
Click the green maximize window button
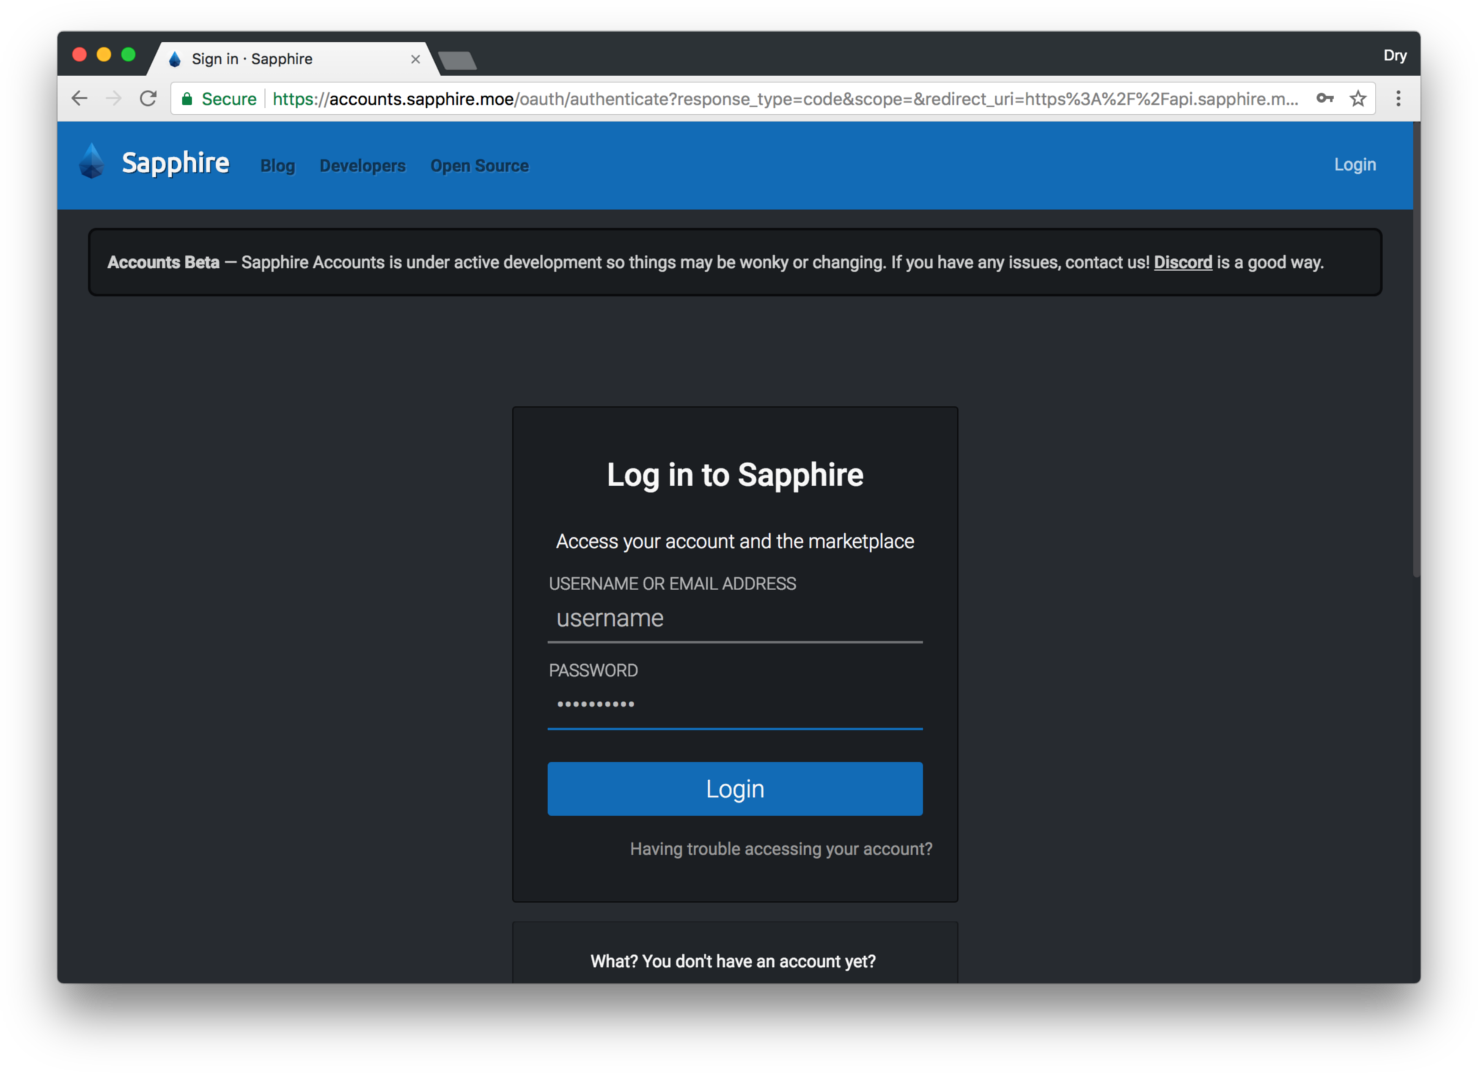128,55
